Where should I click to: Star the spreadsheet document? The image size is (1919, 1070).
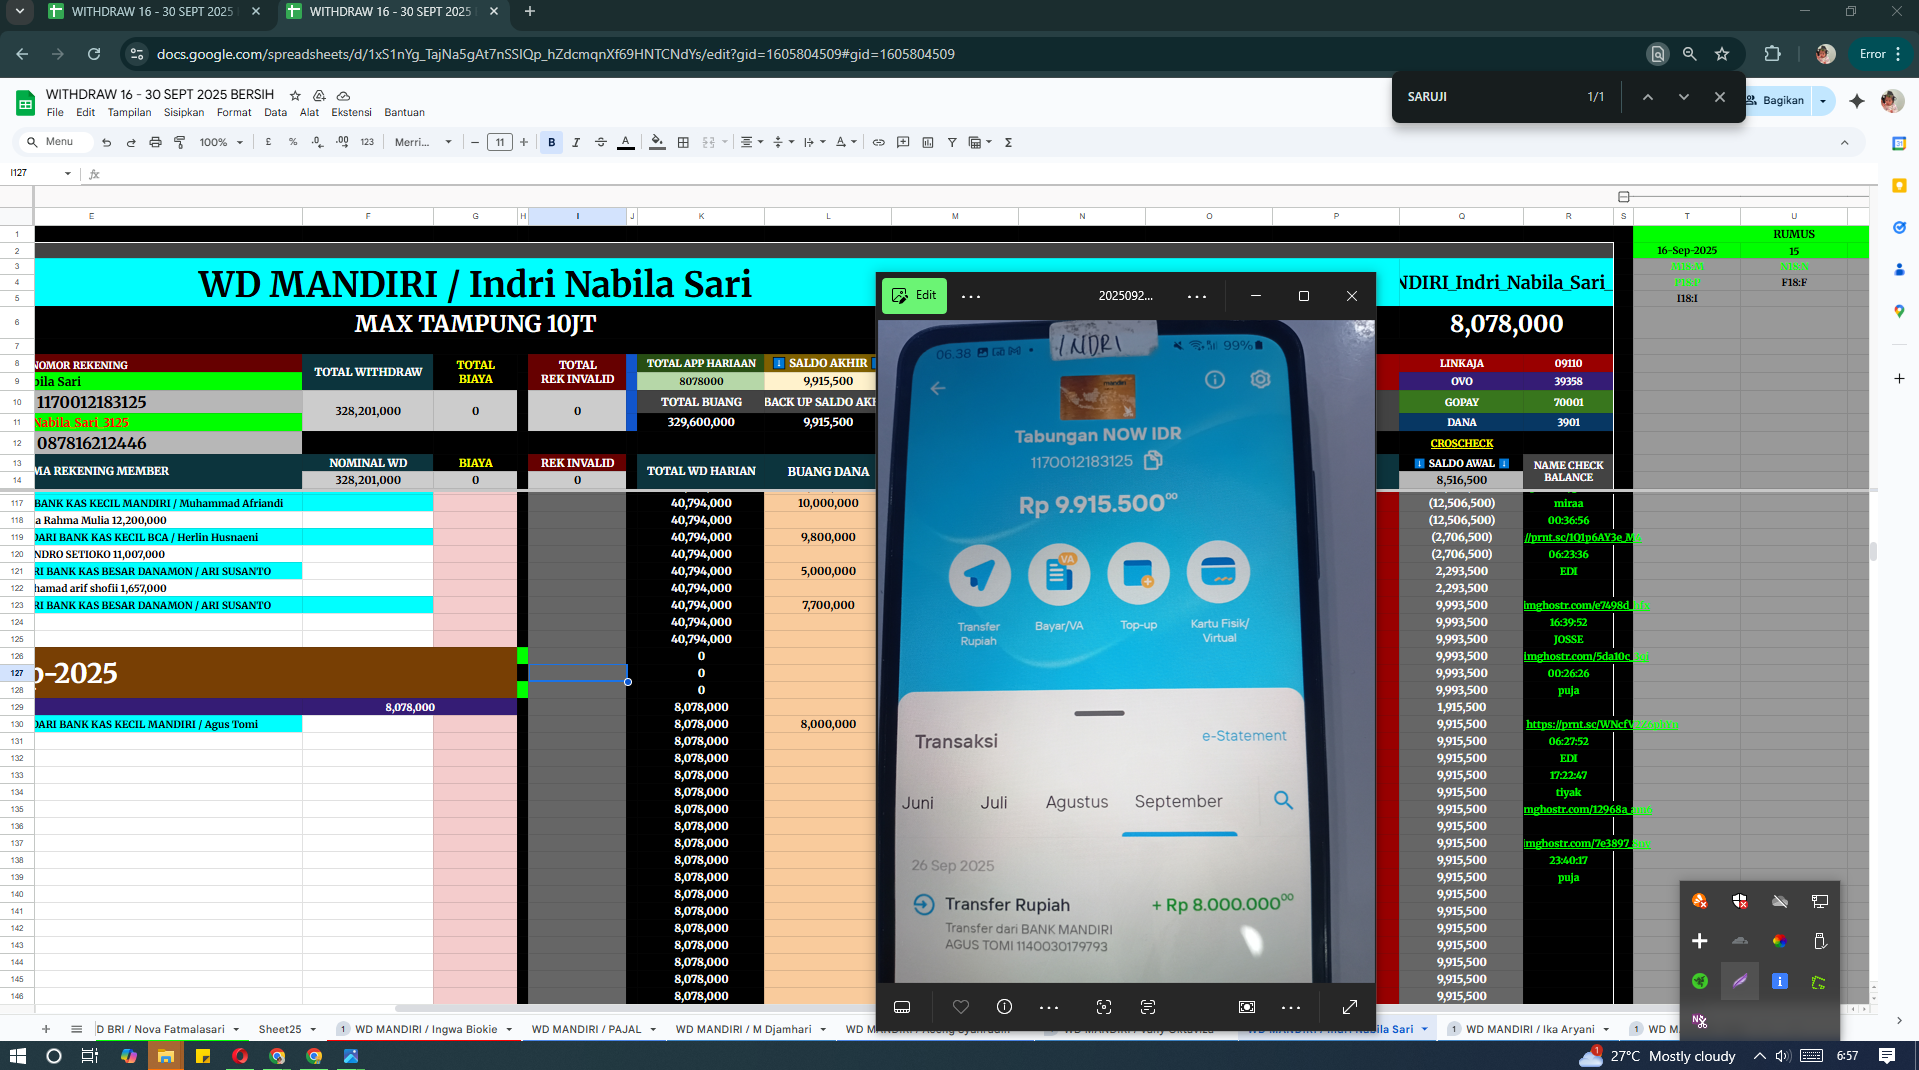click(x=295, y=95)
